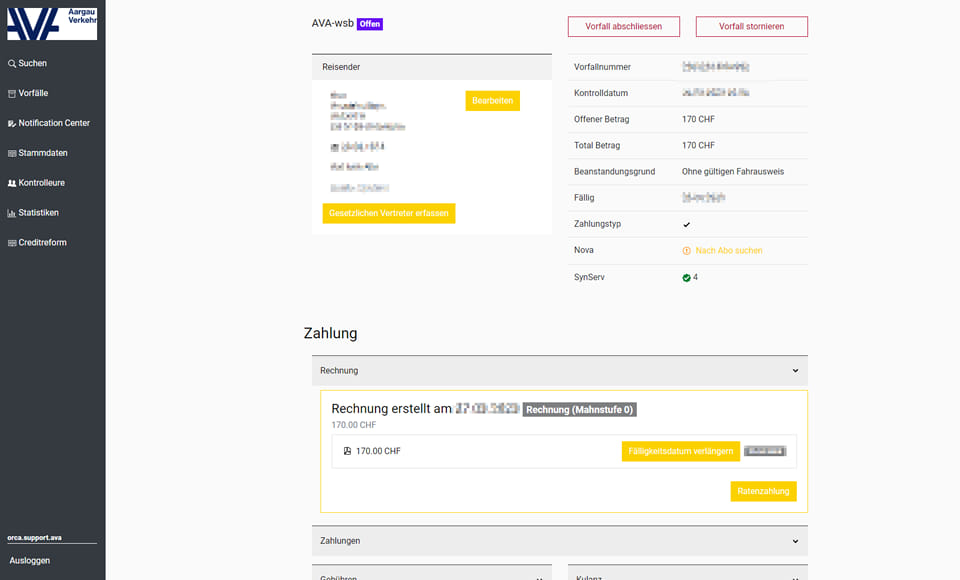Click the Statistiken chart icon
960x580 pixels.
point(12,213)
